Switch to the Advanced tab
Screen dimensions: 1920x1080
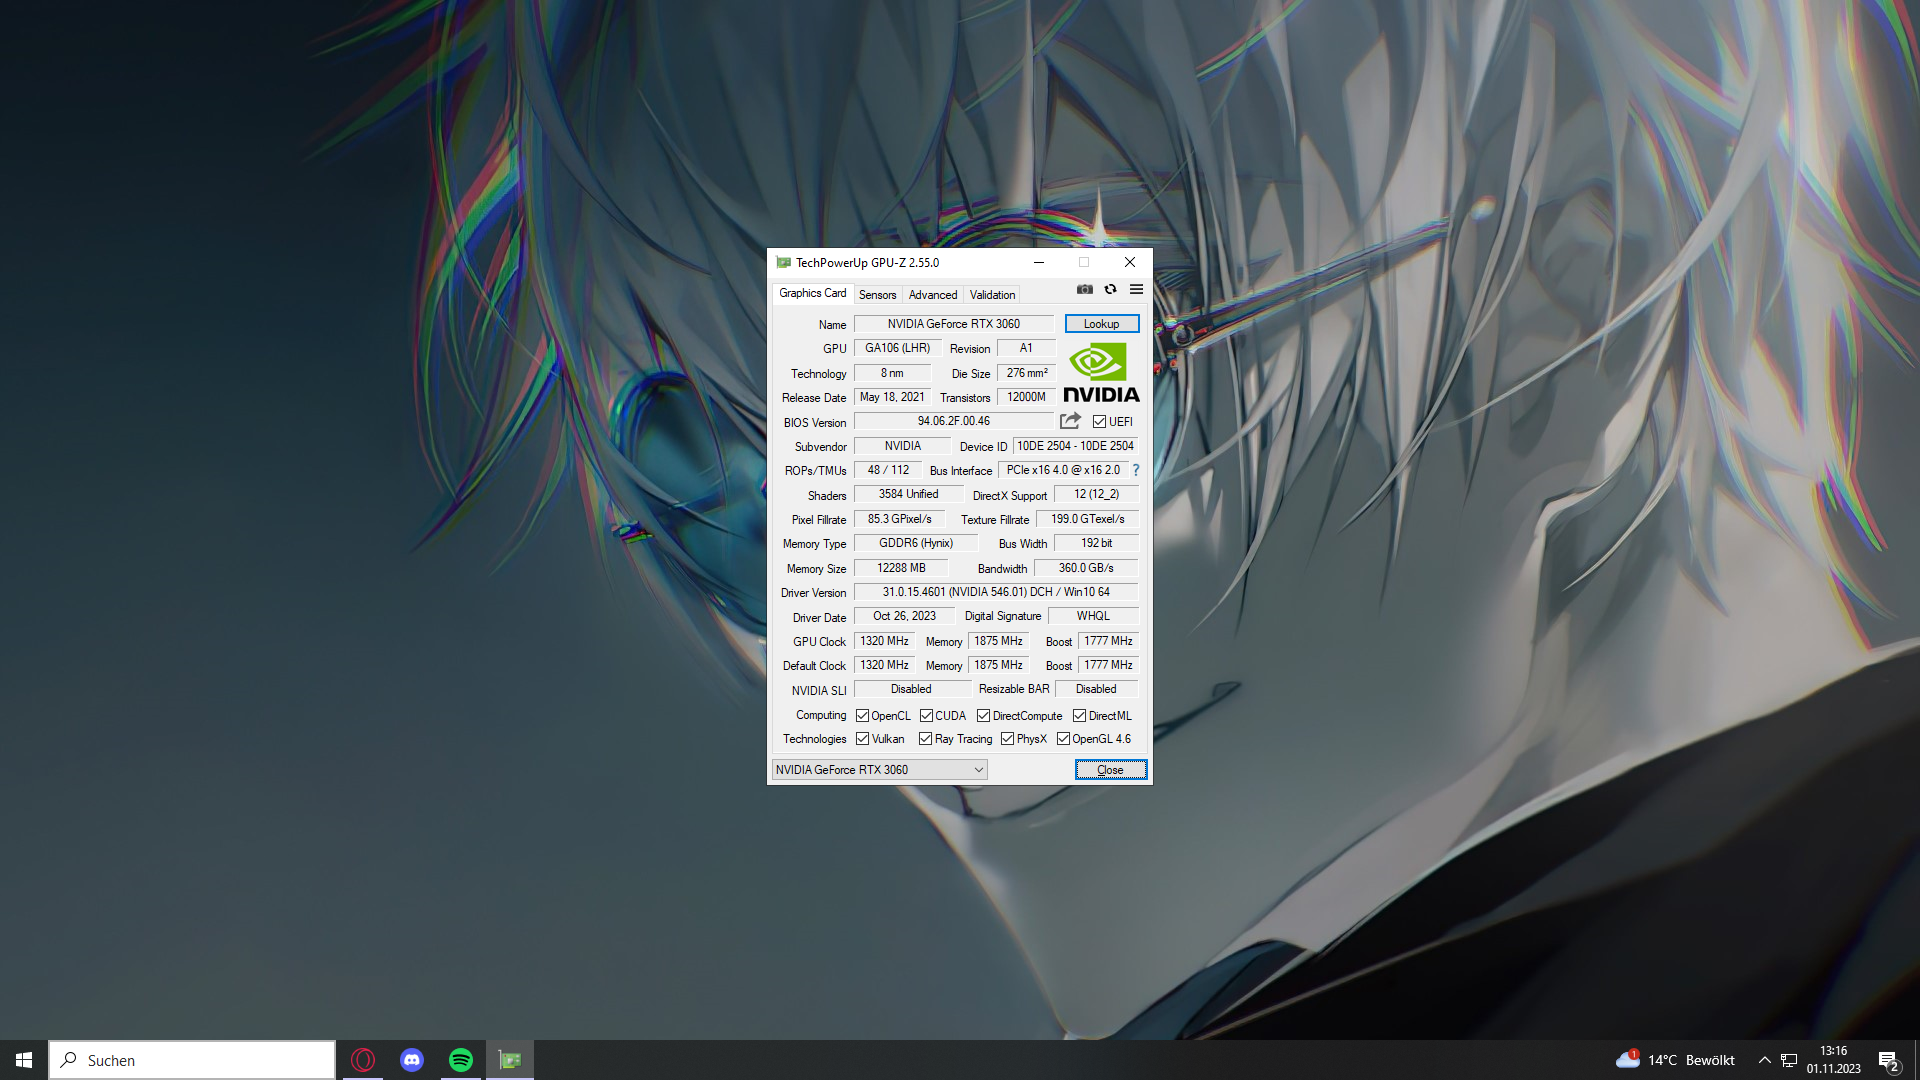coord(932,295)
